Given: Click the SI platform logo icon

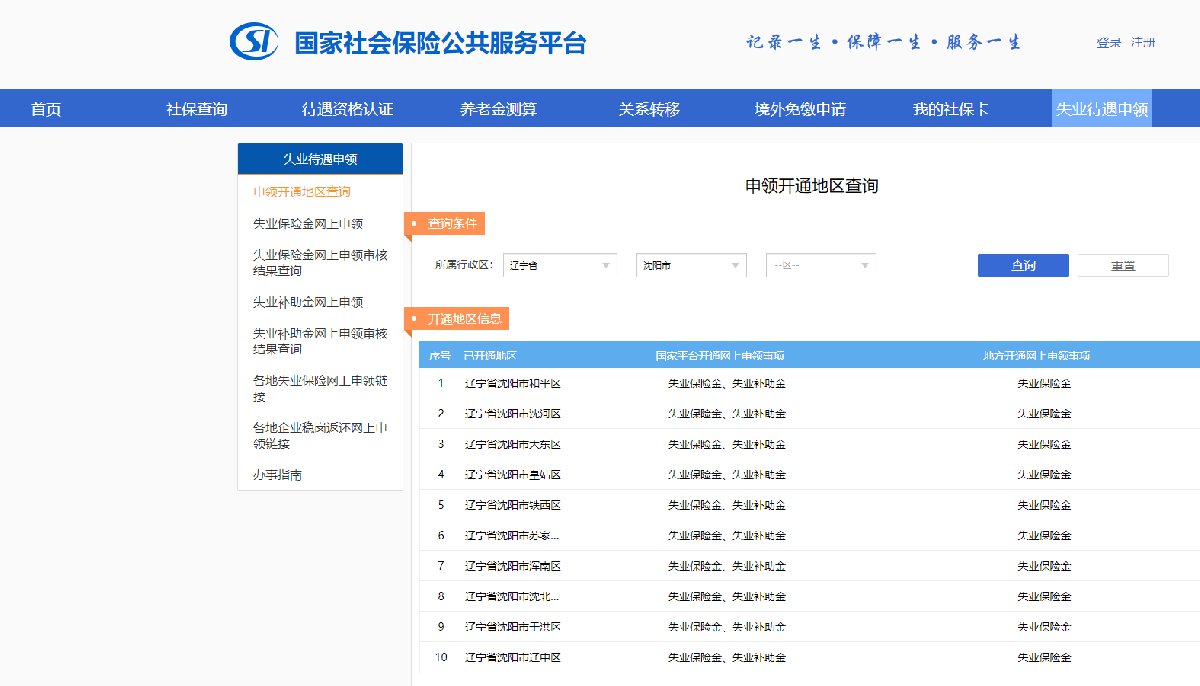Looking at the screenshot, I should tap(254, 42).
